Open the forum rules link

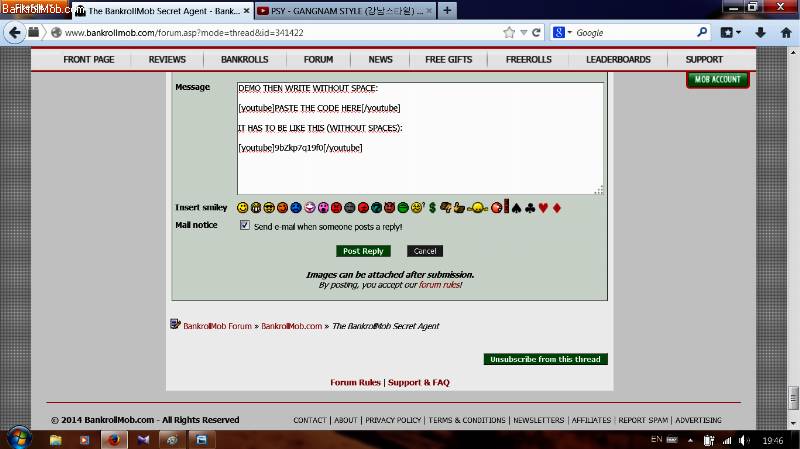tap(440, 285)
